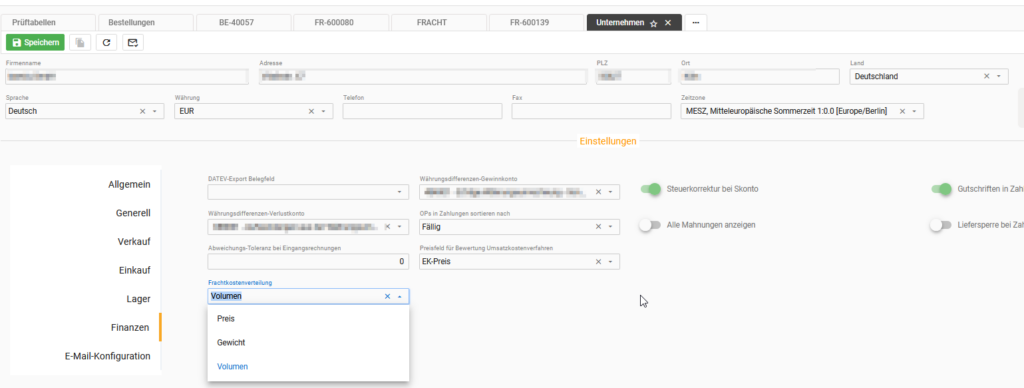Select Preis from the Frachtkostenverteilung list

[x=308, y=319]
